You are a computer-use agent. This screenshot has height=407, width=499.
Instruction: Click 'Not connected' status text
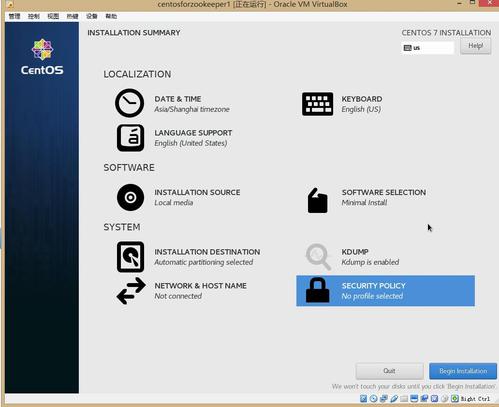(x=178, y=296)
